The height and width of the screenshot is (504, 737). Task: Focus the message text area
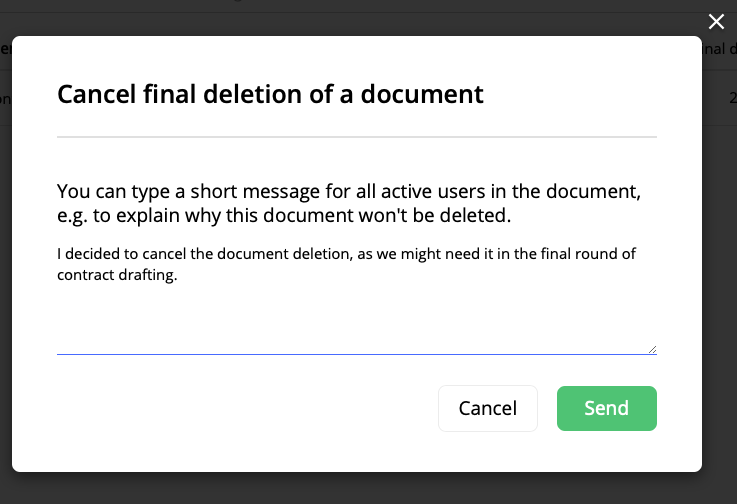click(357, 299)
